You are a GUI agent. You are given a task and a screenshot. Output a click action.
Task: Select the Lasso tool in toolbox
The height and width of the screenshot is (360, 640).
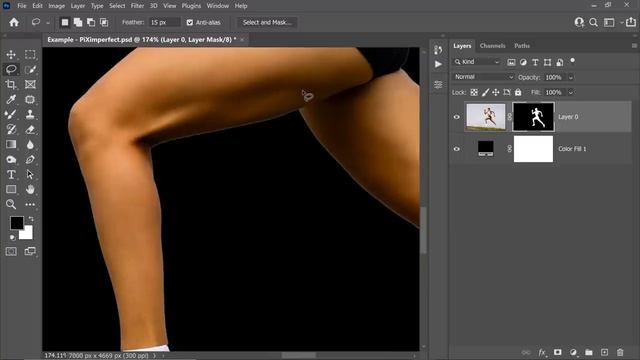tap(11, 69)
